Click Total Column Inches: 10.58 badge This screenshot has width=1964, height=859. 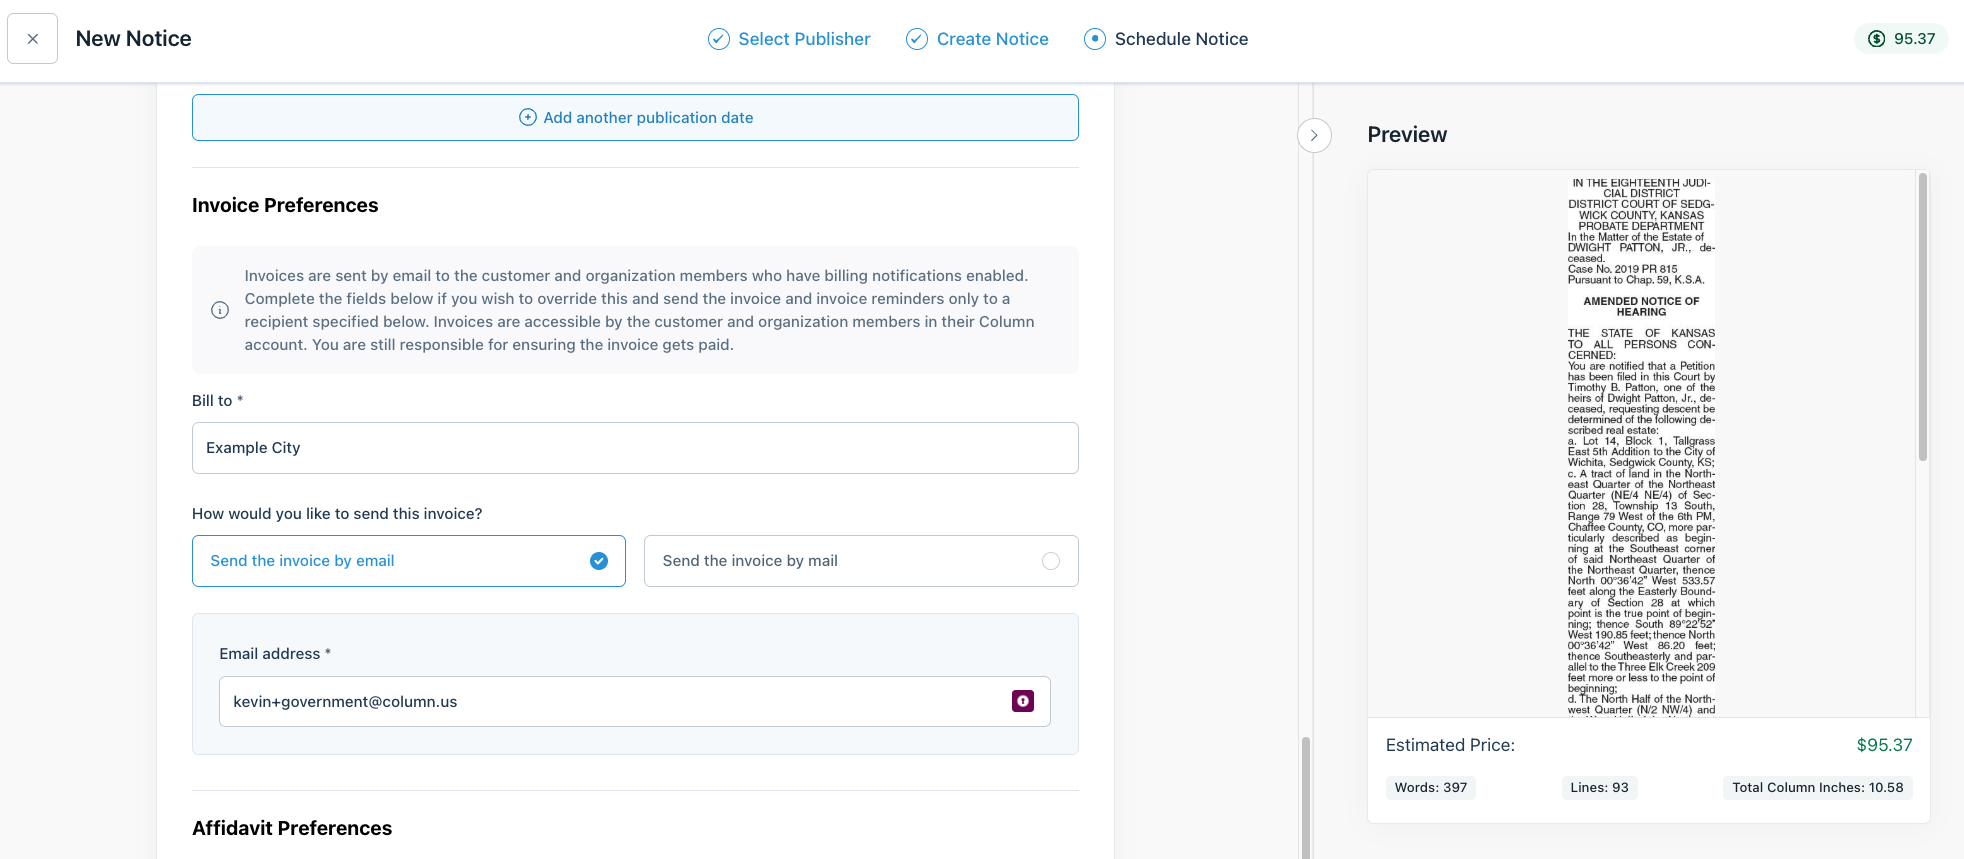pos(1817,788)
